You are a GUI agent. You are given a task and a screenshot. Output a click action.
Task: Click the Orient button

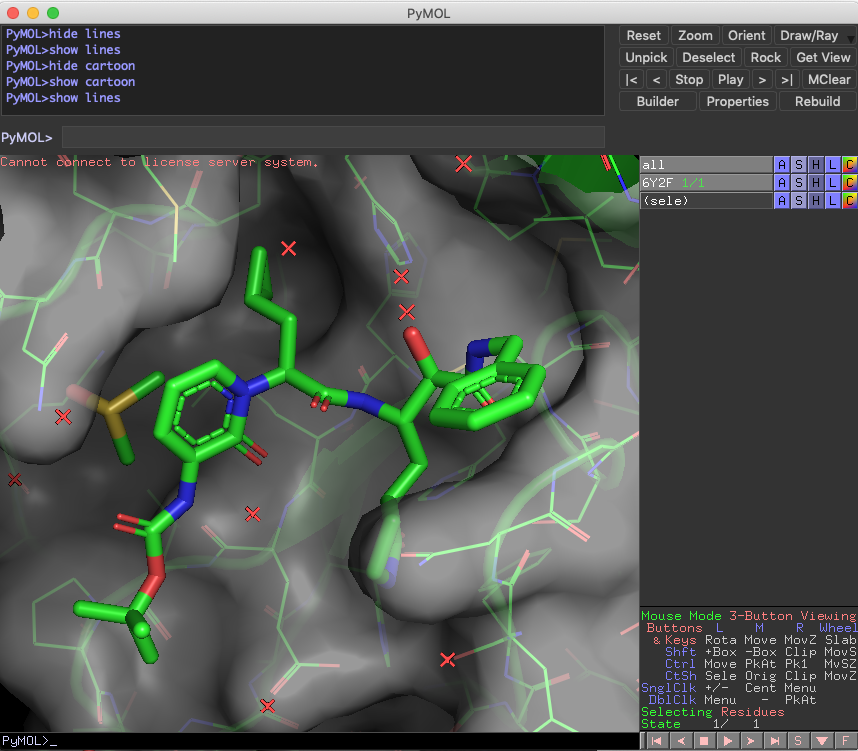pos(746,36)
